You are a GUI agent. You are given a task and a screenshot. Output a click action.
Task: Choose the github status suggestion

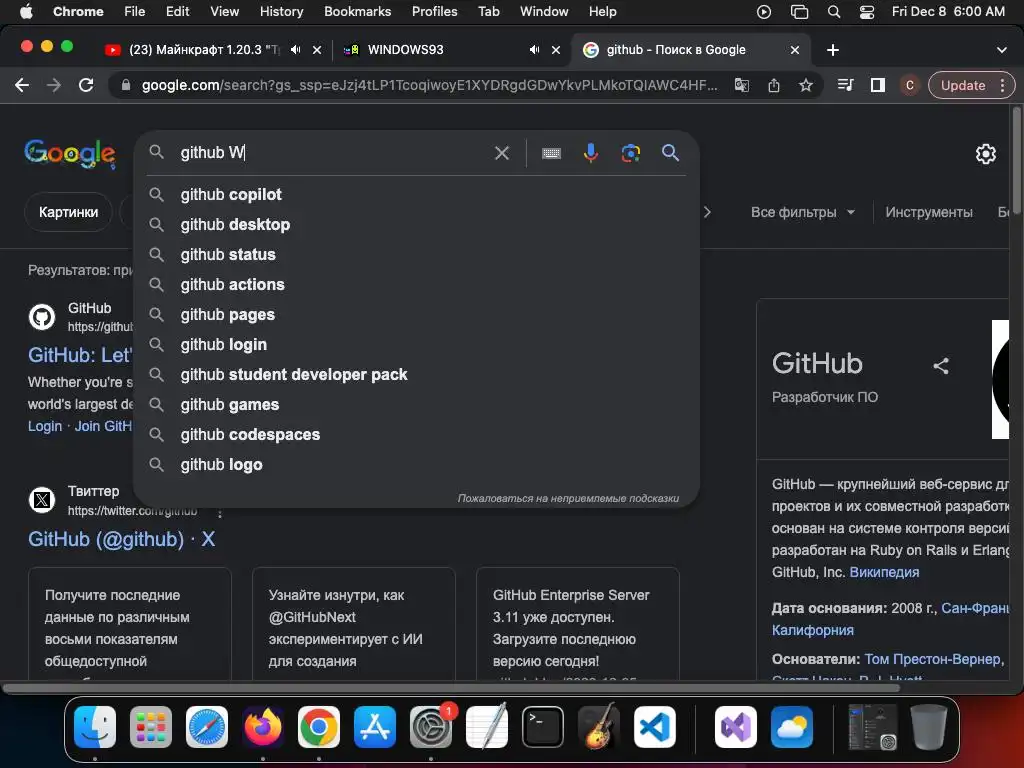416,255
